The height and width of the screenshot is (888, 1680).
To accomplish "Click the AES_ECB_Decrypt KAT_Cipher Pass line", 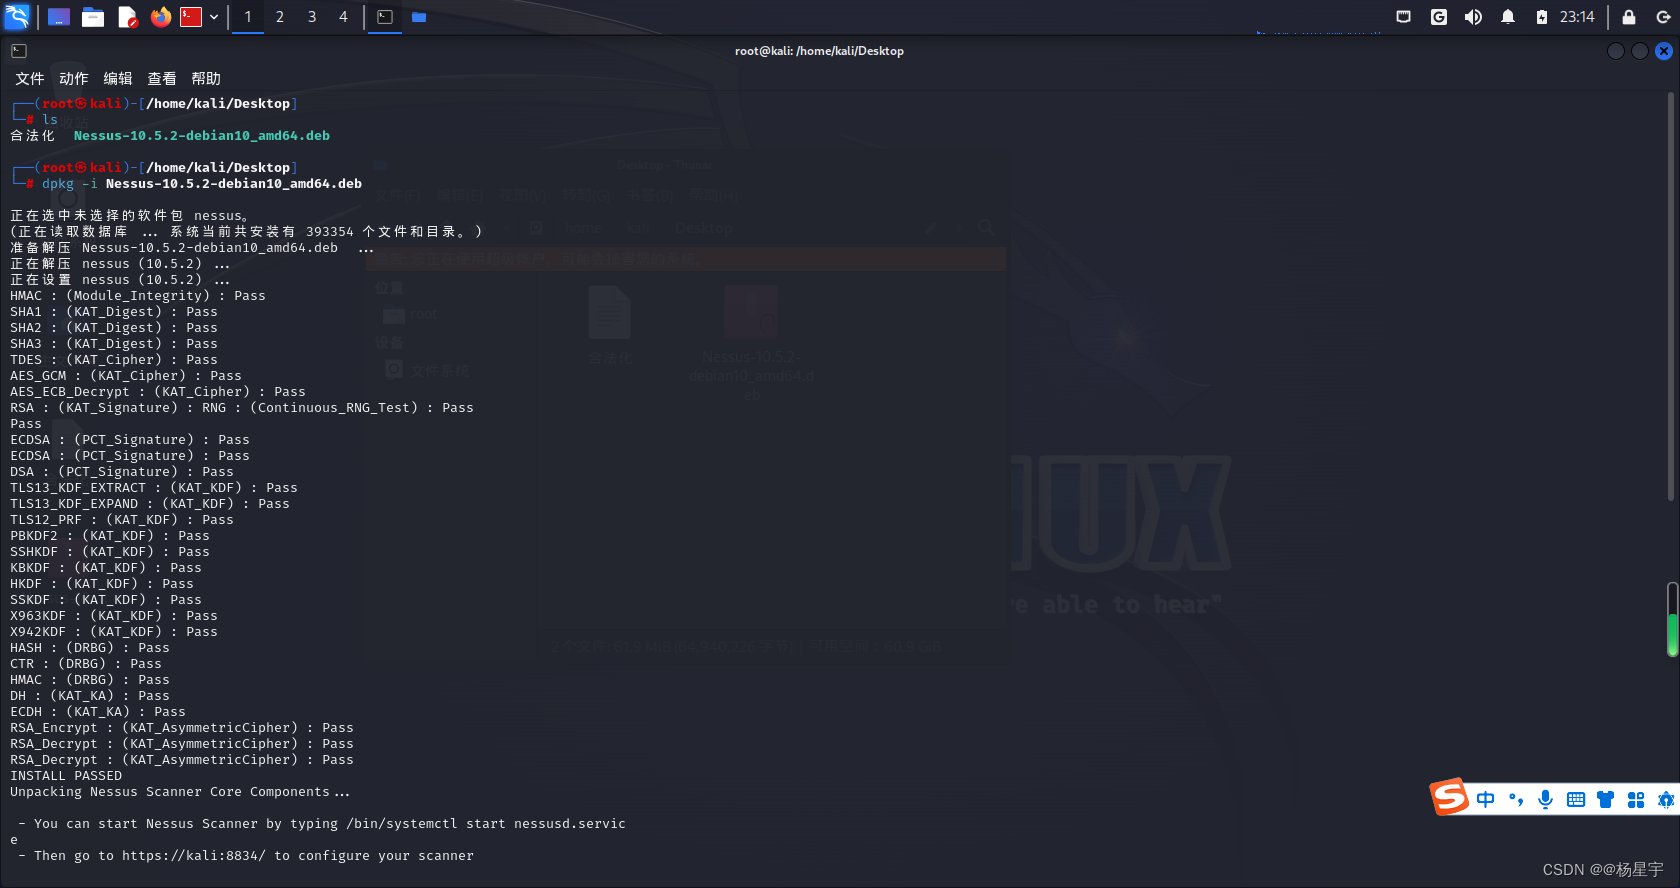I will coord(158,392).
